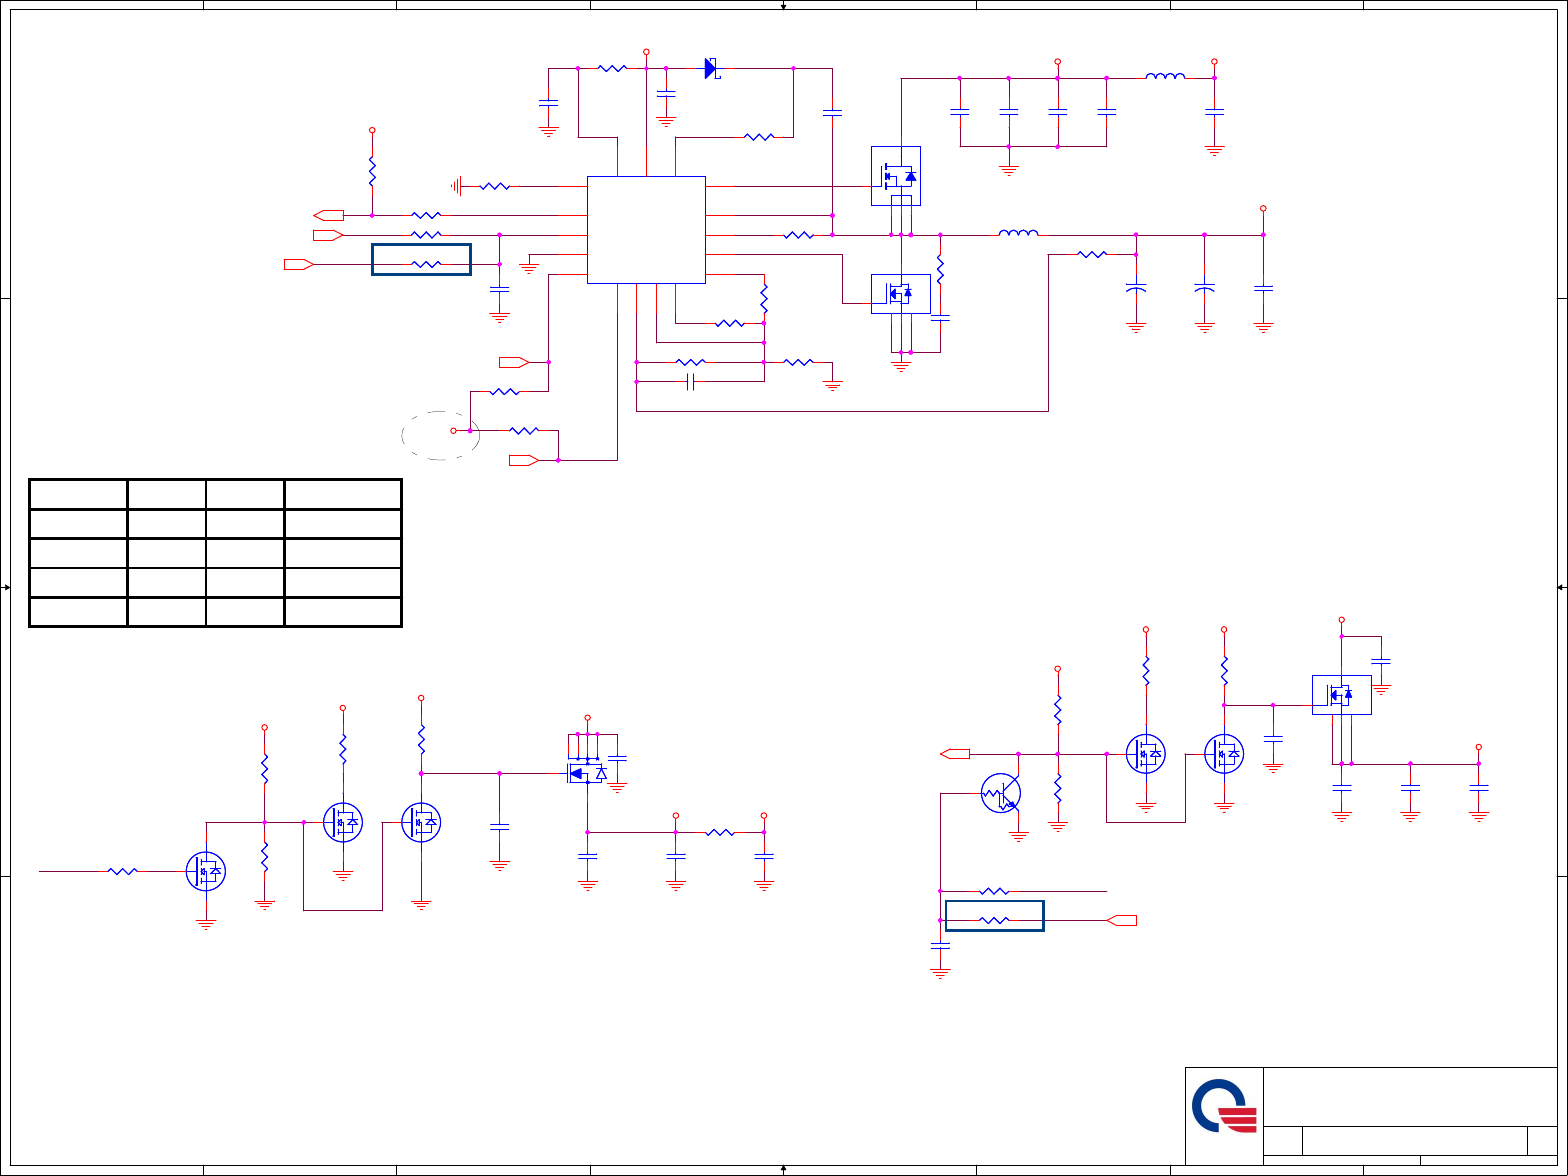Viewport: 1568px width, 1176px height.
Task: Click the bottom-right cell of the empty table
Action: (x=343, y=612)
